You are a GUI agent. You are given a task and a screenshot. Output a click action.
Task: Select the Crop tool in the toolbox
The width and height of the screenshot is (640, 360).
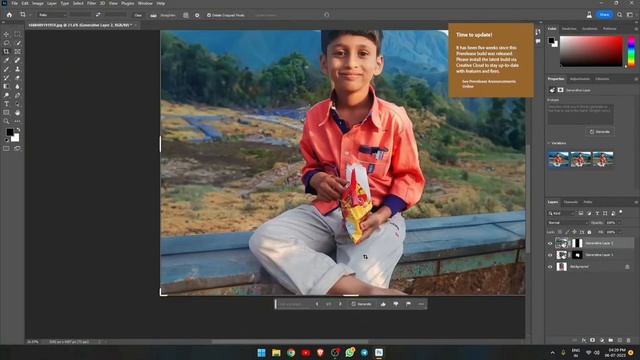point(6,51)
